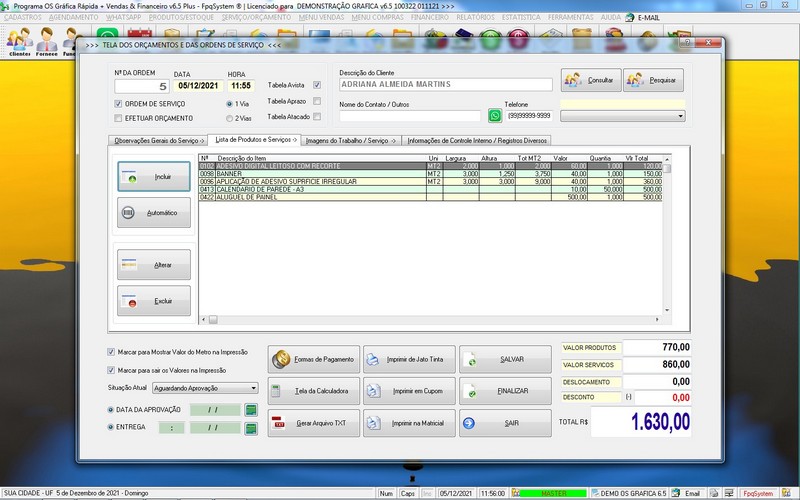
Task: Open the AGENDAMENTO menu
Action: pos(73,17)
